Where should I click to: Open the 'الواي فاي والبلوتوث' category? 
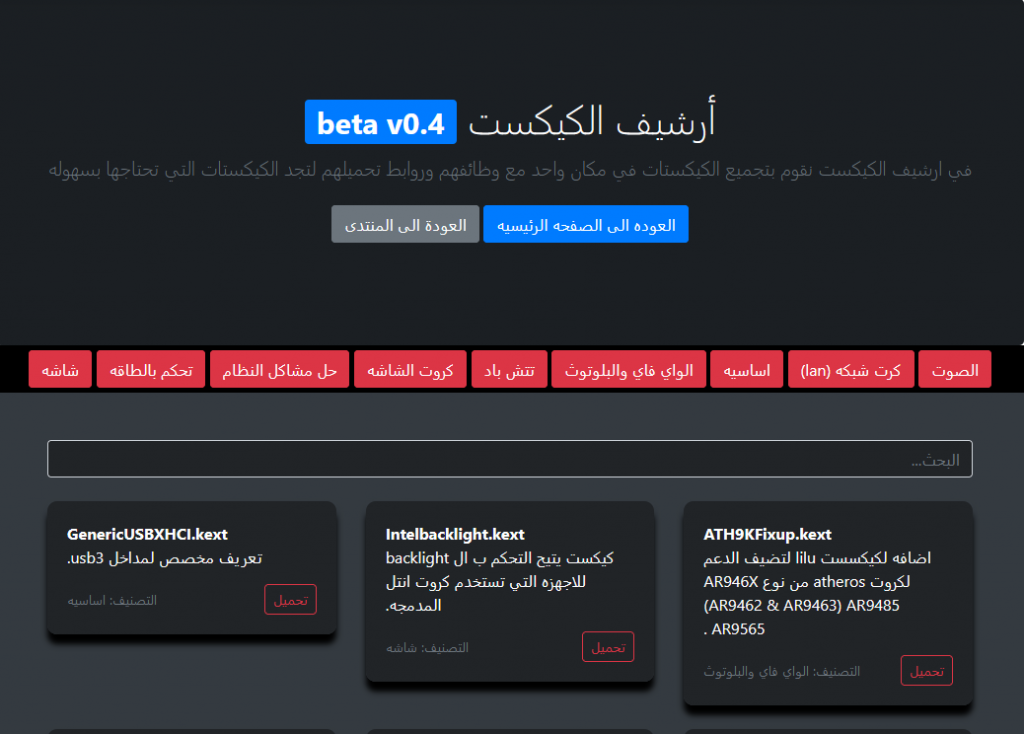627,370
